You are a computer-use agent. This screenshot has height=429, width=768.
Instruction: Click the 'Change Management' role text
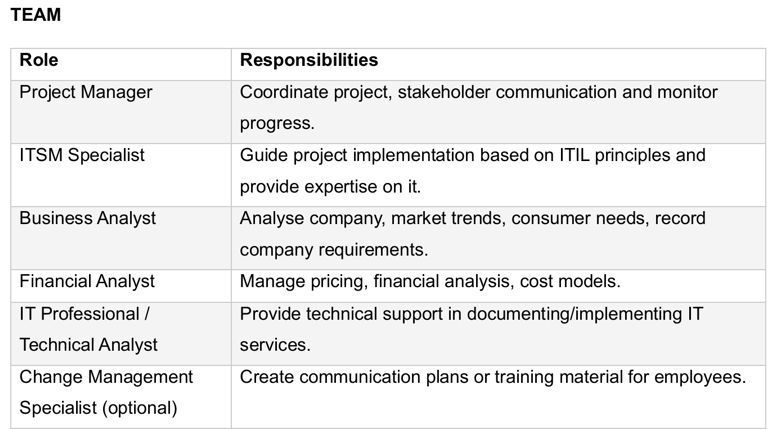coord(106,377)
